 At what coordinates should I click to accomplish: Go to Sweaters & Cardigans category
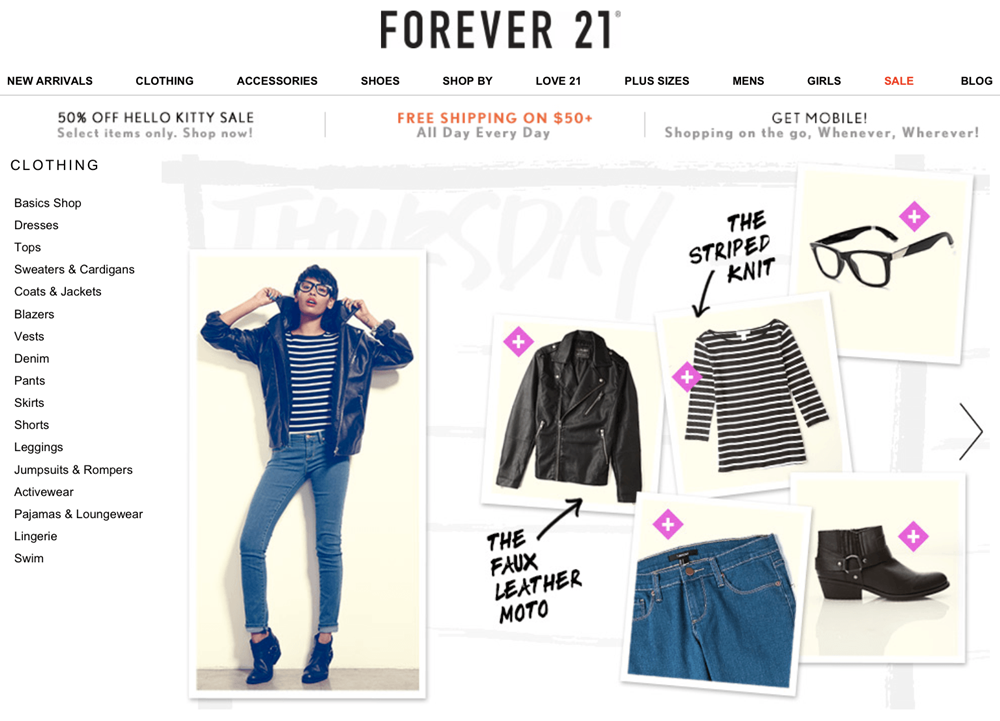[74, 270]
